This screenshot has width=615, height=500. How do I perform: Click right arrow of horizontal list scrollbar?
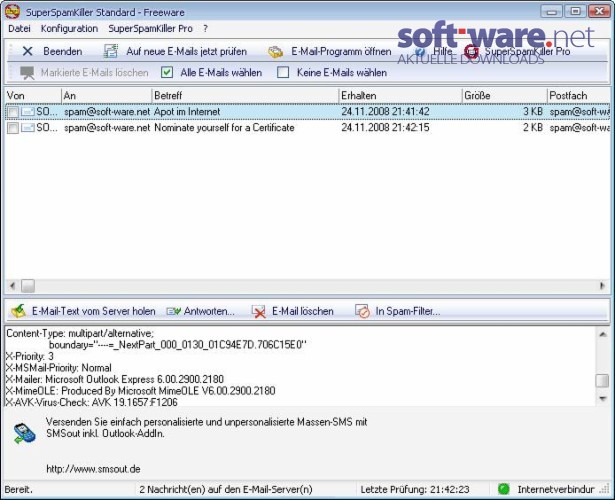tap(602, 286)
